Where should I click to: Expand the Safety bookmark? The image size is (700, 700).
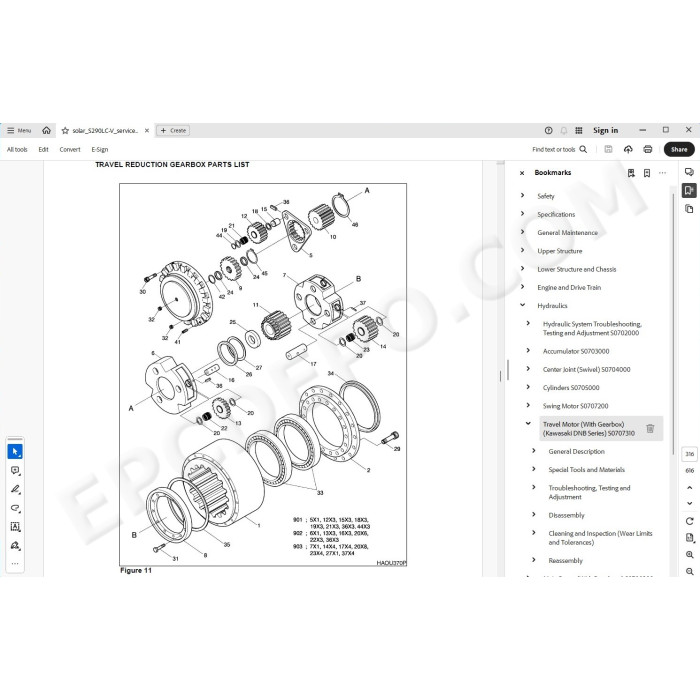pos(522,196)
